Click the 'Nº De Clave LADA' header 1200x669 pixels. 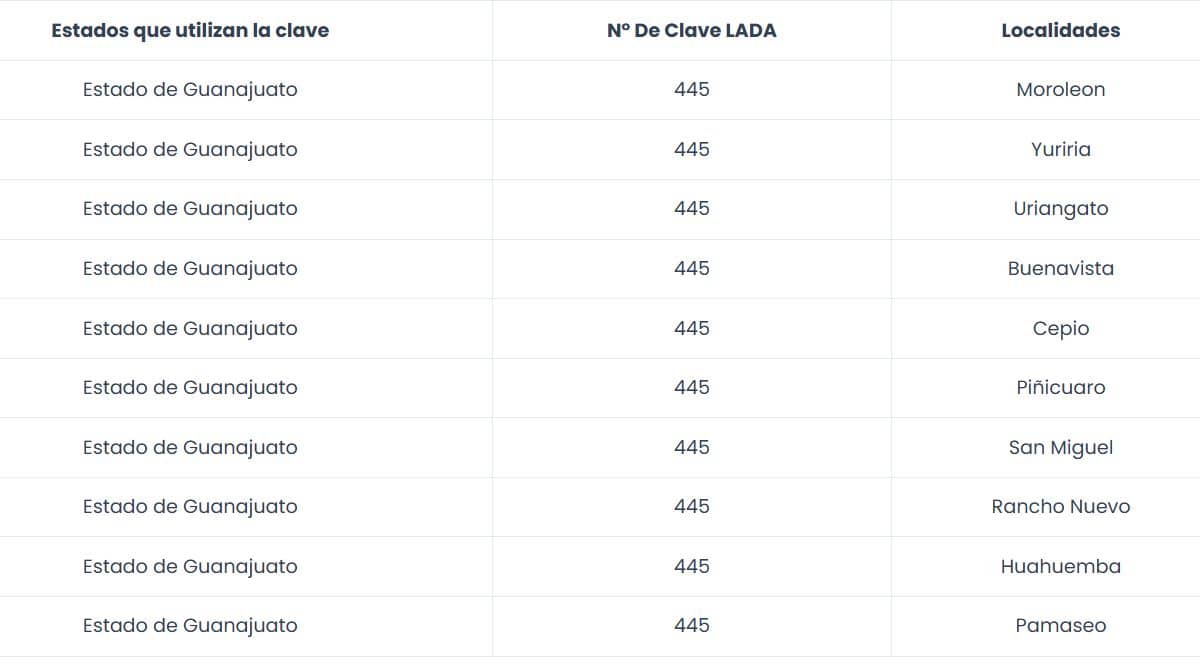691,30
